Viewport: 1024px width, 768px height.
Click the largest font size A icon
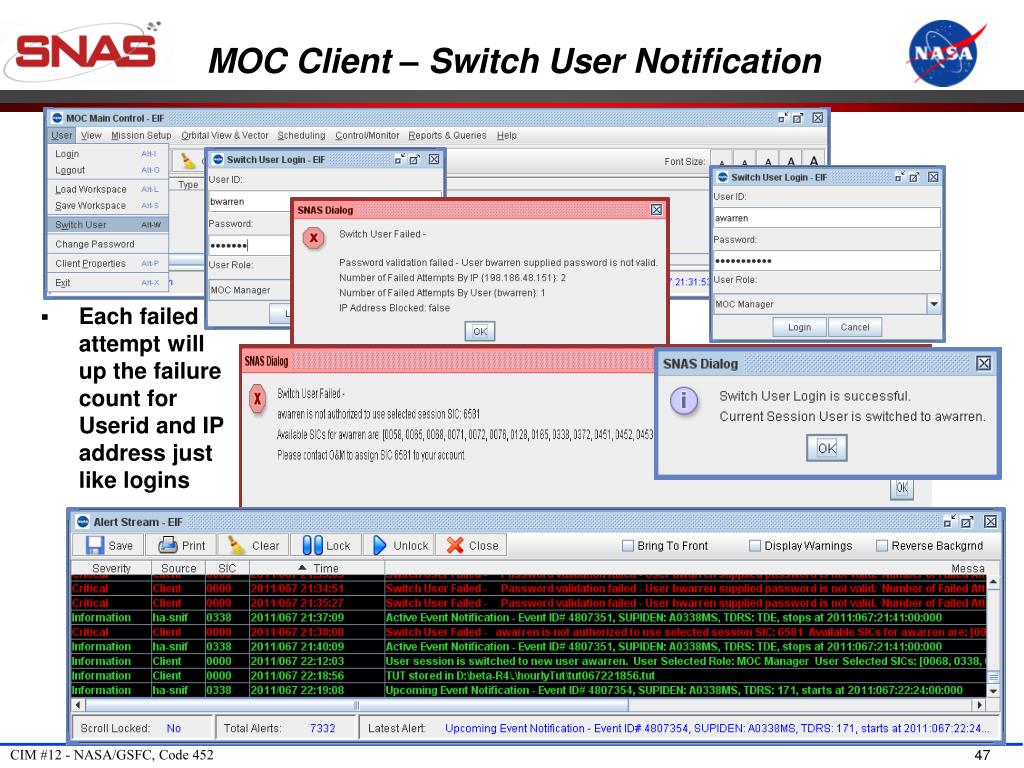coord(814,161)
